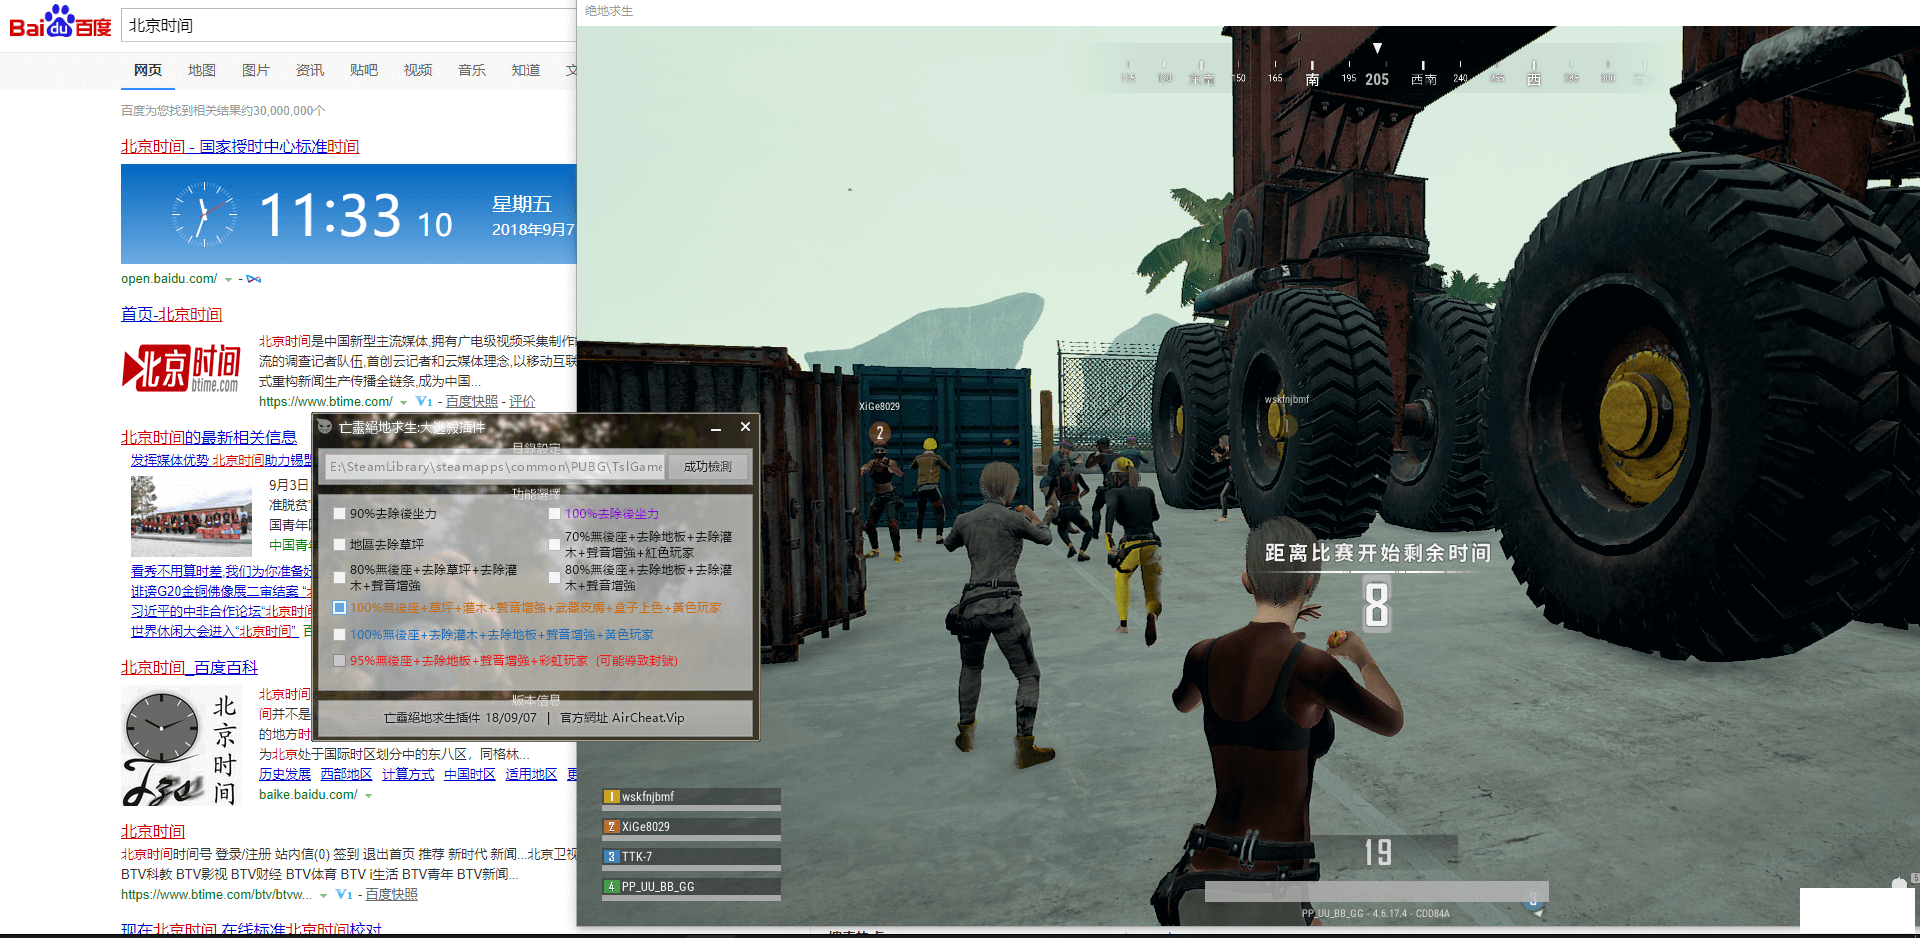Viewport: 1920px width, 938px height.
Task: Tick the 80%無後座+去除地板 checkbox
Action: click(x=554, y=578)
